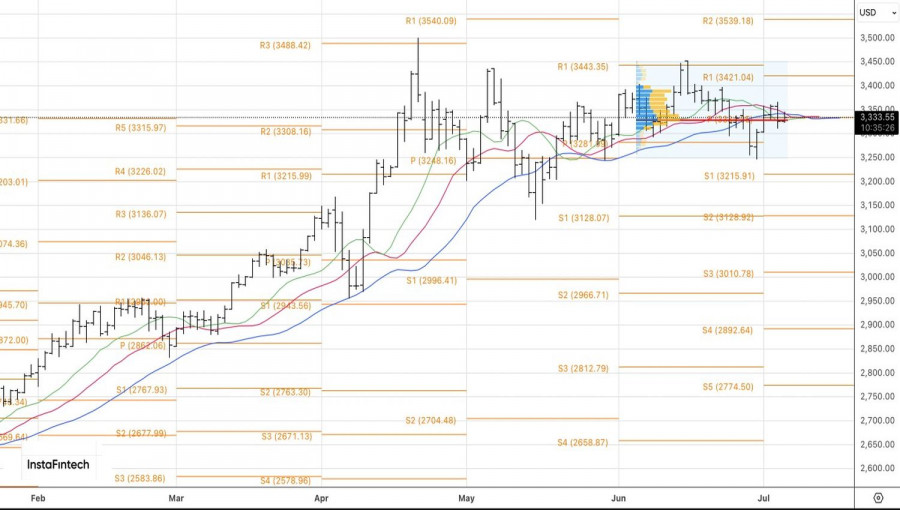
Task: Open the USD currency dropdown
Action: tap(877, 12)
